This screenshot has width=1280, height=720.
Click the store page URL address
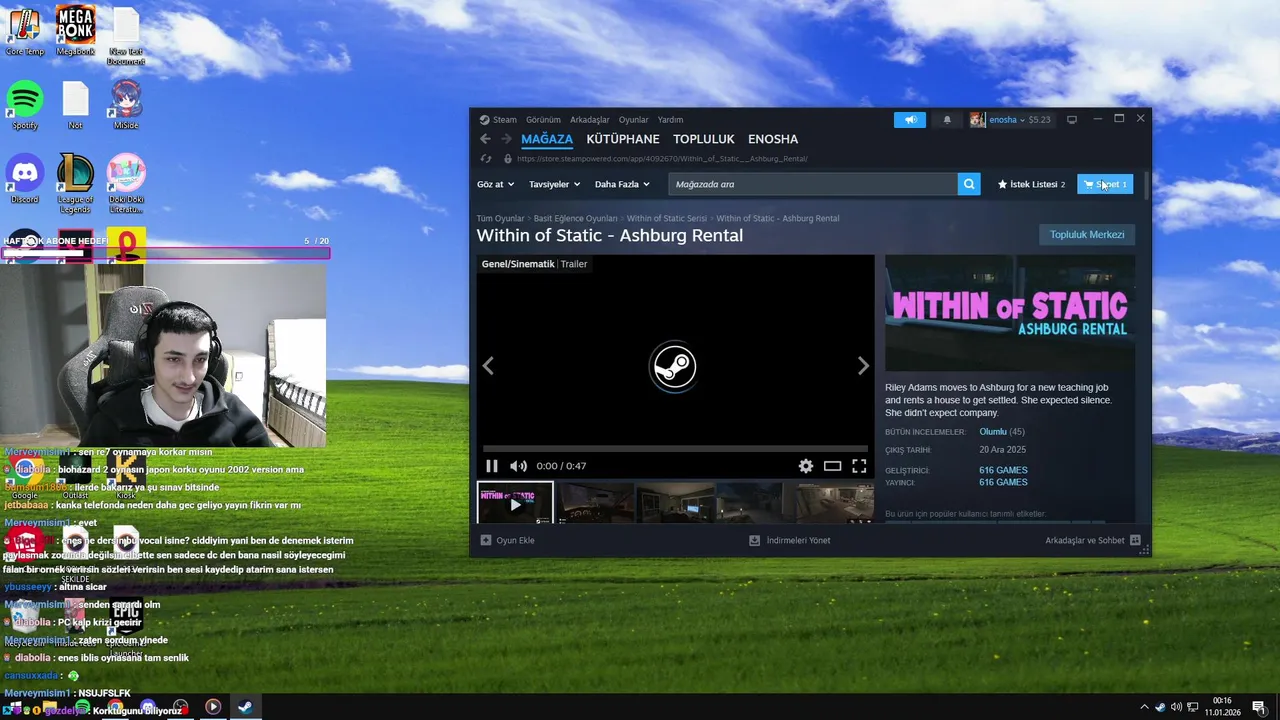coord(662,159)
